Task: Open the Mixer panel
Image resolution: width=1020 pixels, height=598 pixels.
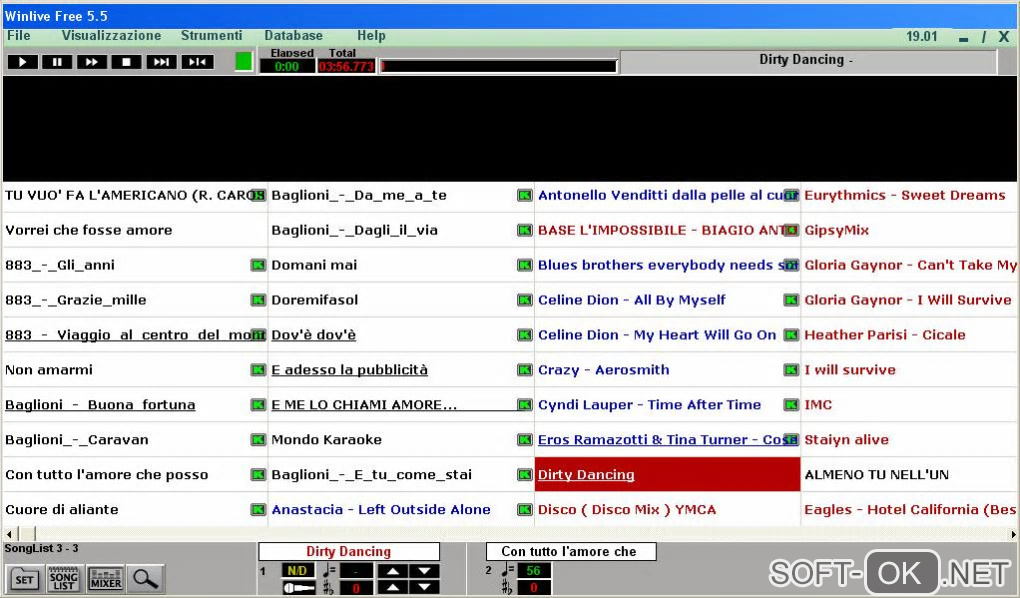Action: (x=105, y=579)
